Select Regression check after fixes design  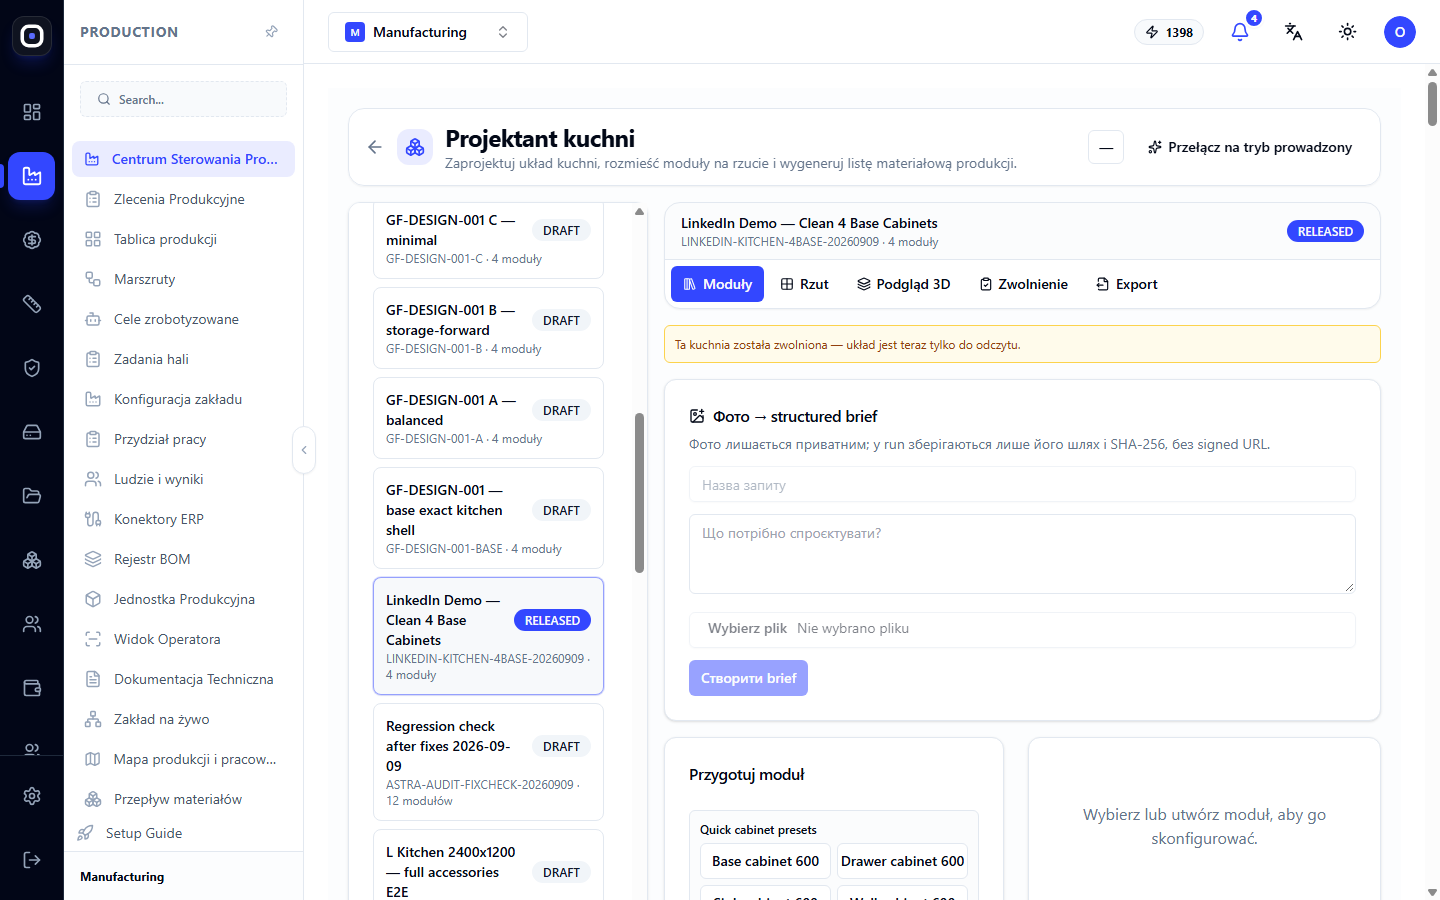point(488,762)
